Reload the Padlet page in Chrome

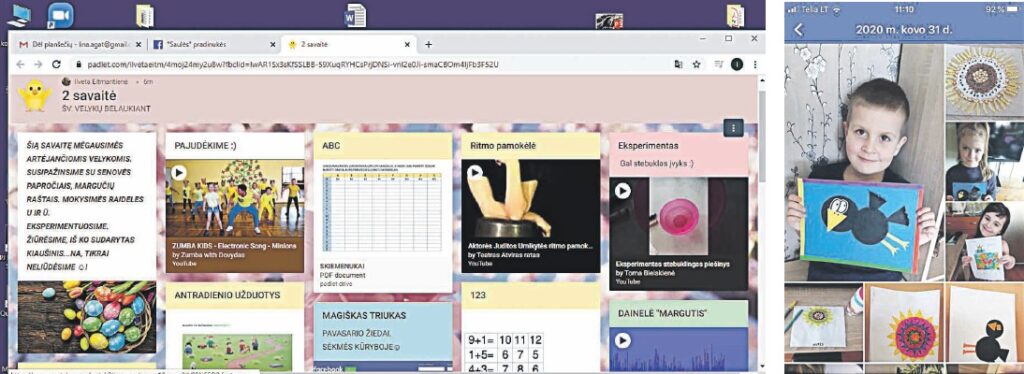point(56,65)
